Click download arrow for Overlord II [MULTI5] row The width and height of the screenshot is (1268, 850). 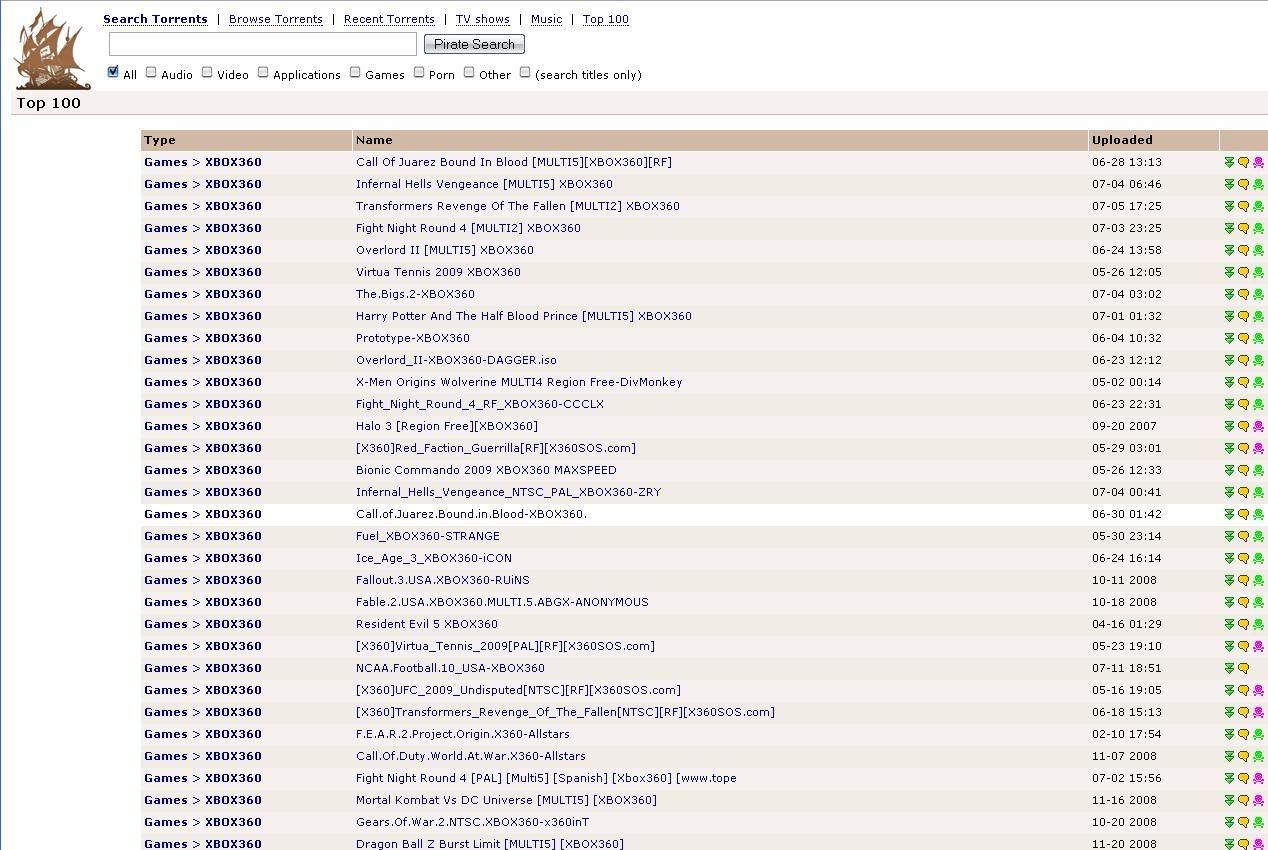(x=1229, y=251)
